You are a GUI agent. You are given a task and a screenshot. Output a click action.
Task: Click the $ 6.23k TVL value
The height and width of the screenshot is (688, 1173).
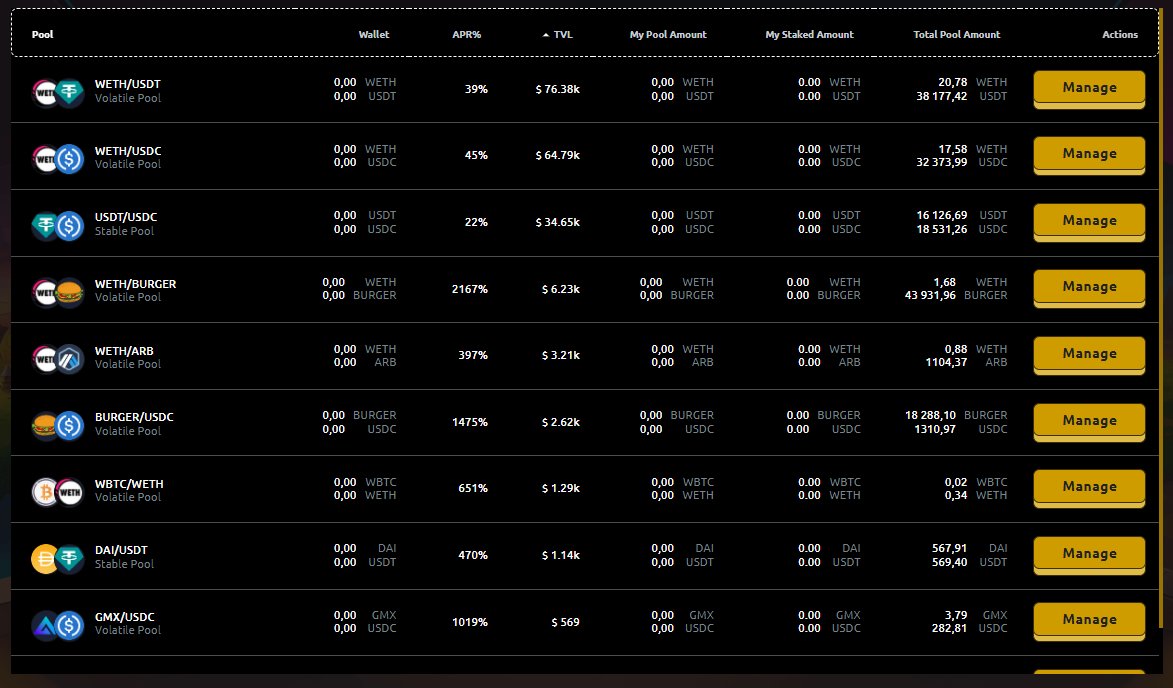tap(560, 289)
